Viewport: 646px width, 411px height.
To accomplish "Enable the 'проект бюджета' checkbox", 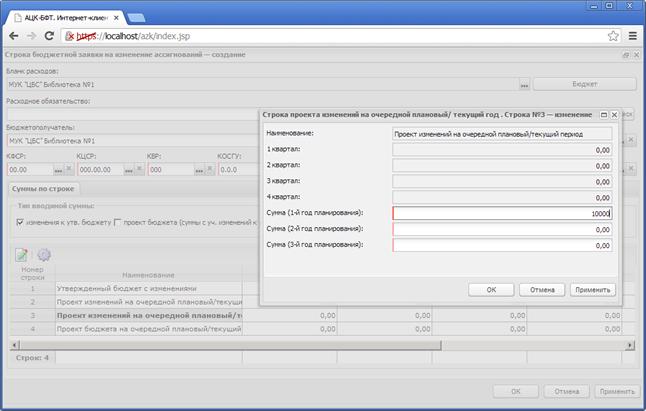I will [x=118, y=222].
